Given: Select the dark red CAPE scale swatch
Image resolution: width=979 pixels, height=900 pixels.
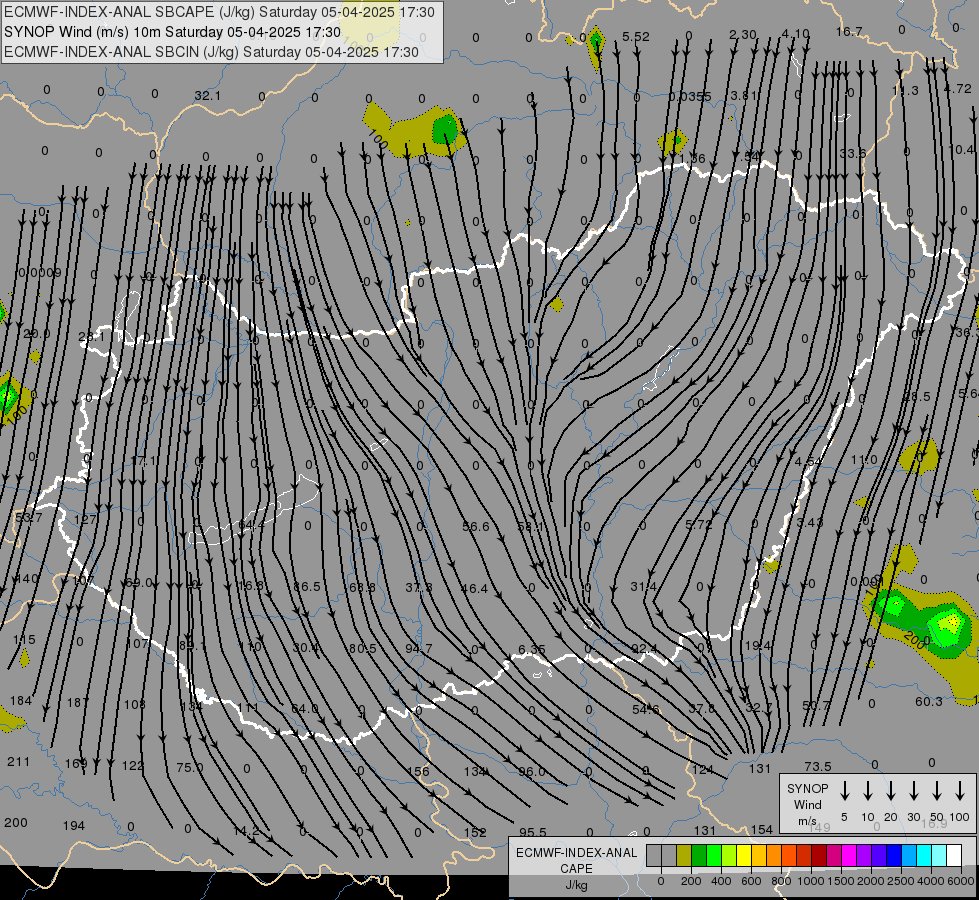Looking at the screenshot, I should click(x=819, y=856).
